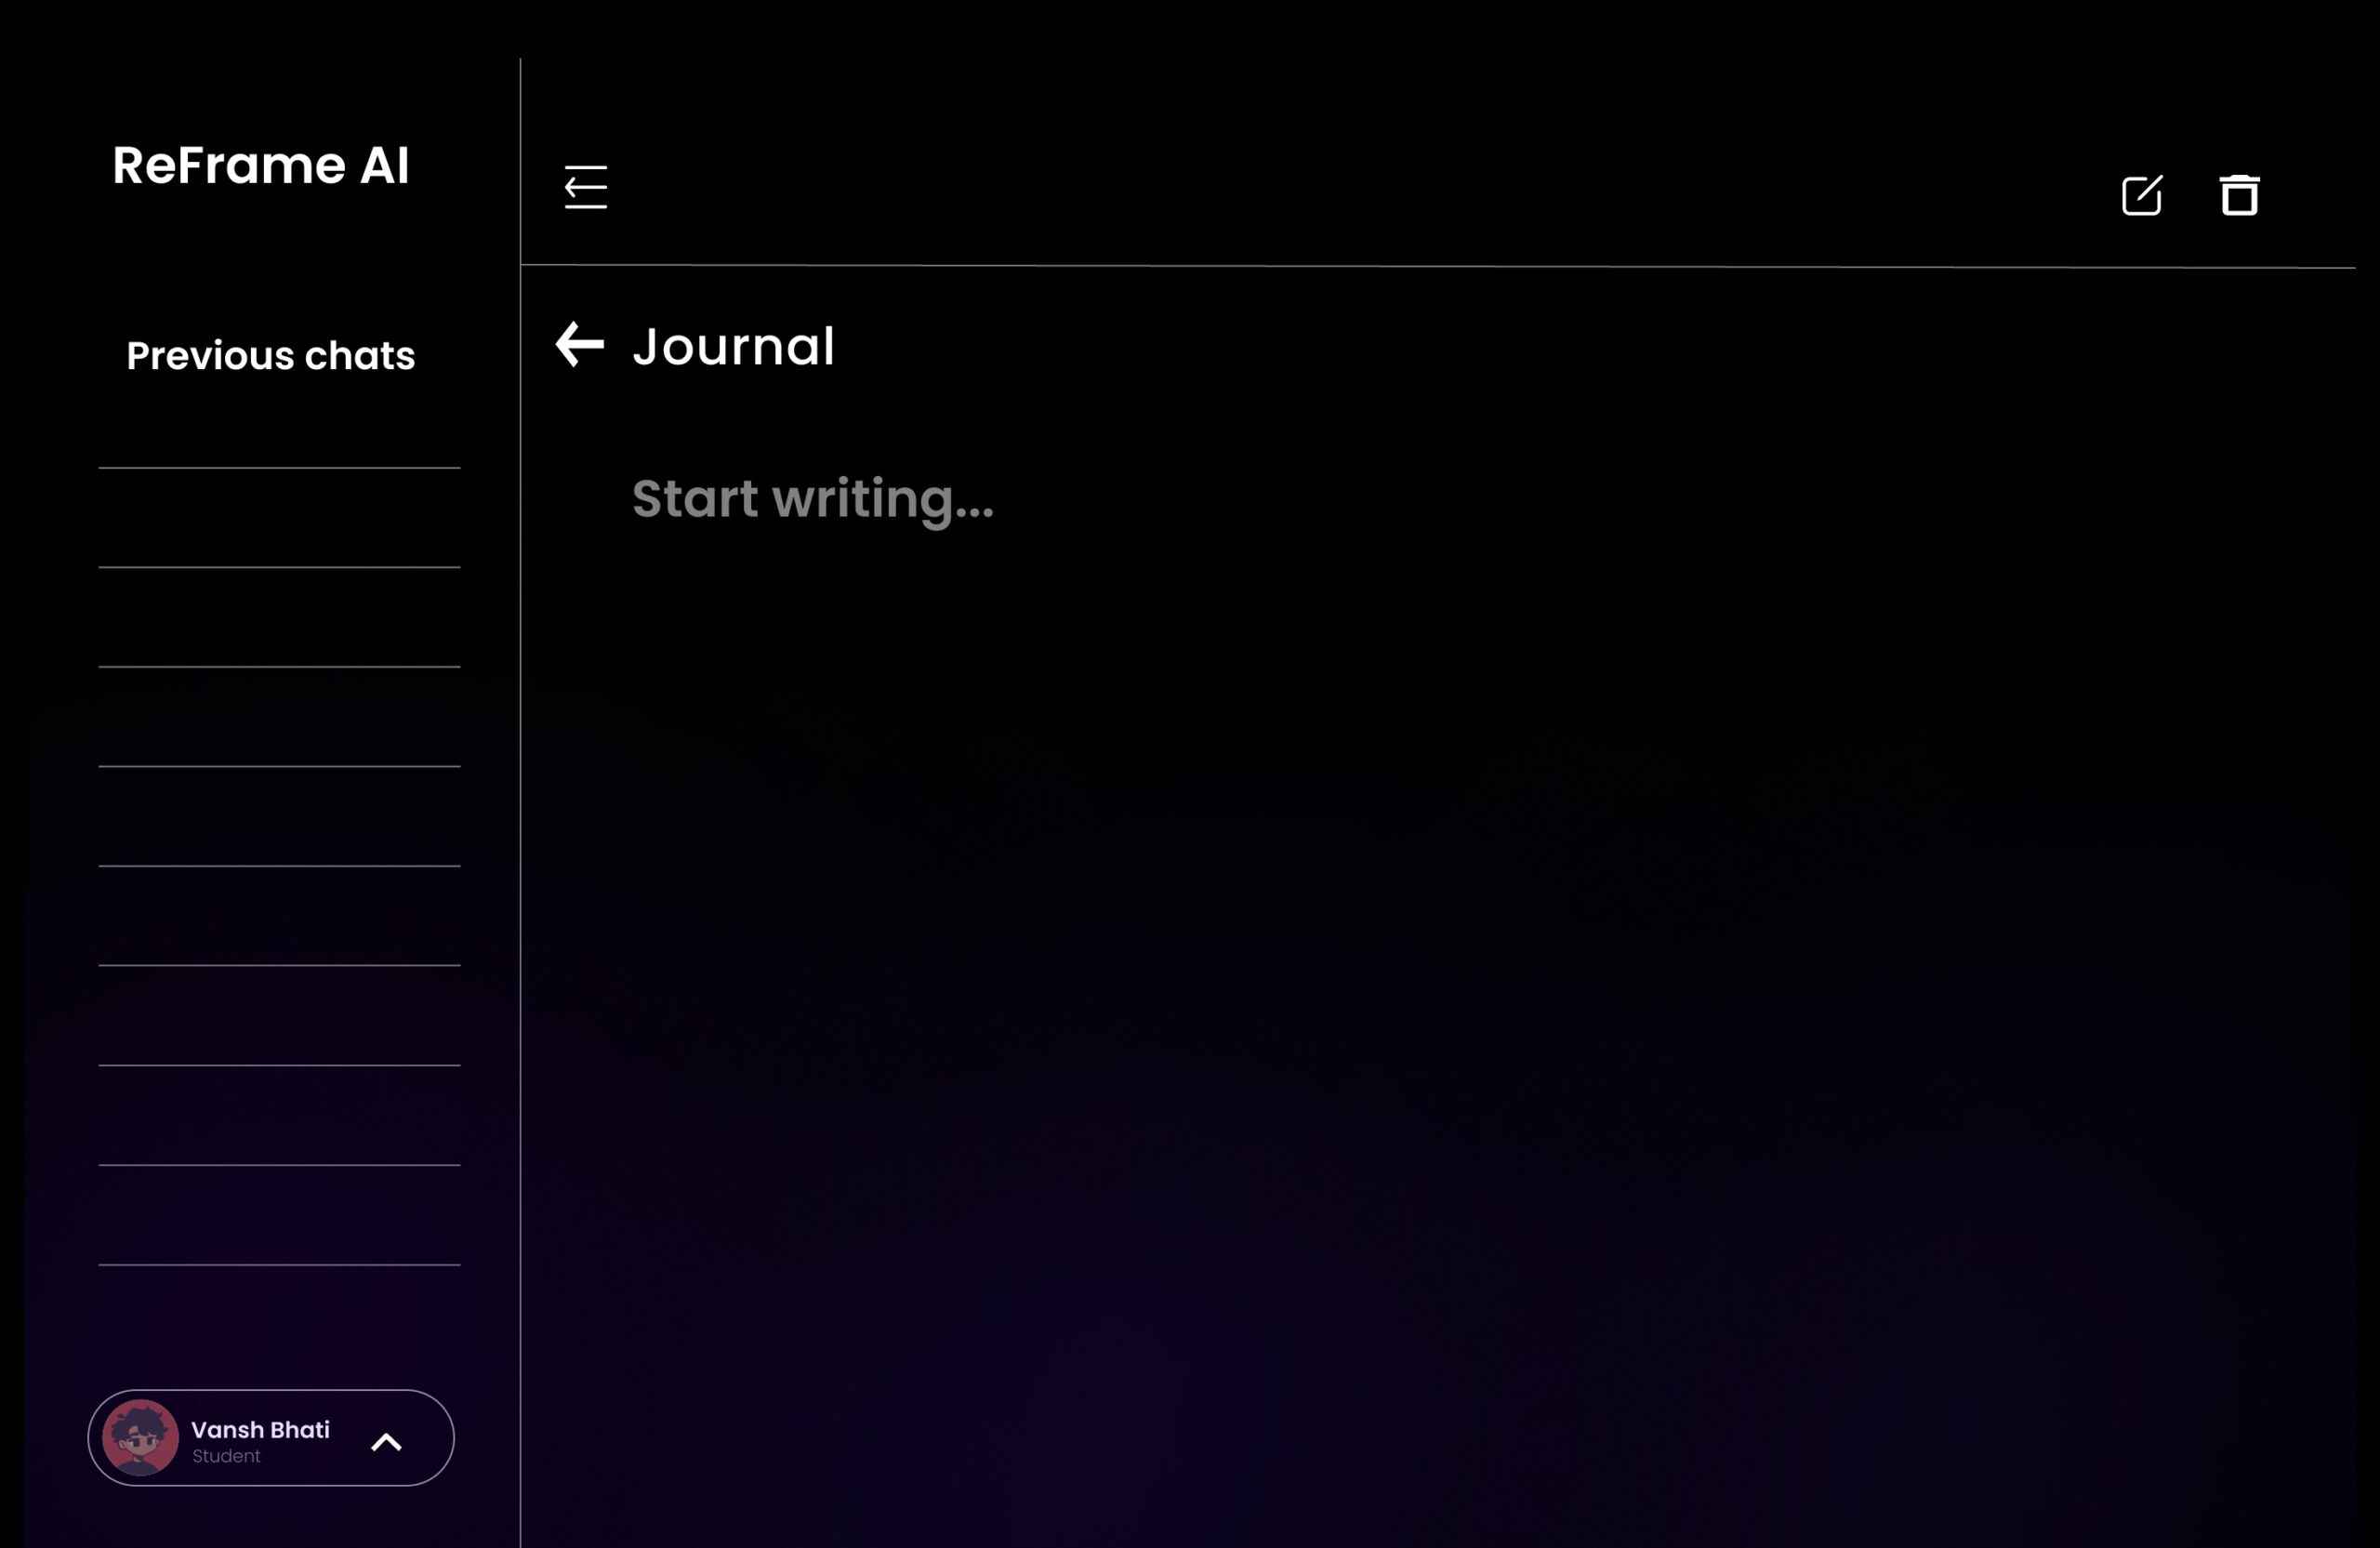This screenshot has width=2380, height=1548.
Task: Select the sixth empty row between chat dividers
Action: coord(279,1015)
